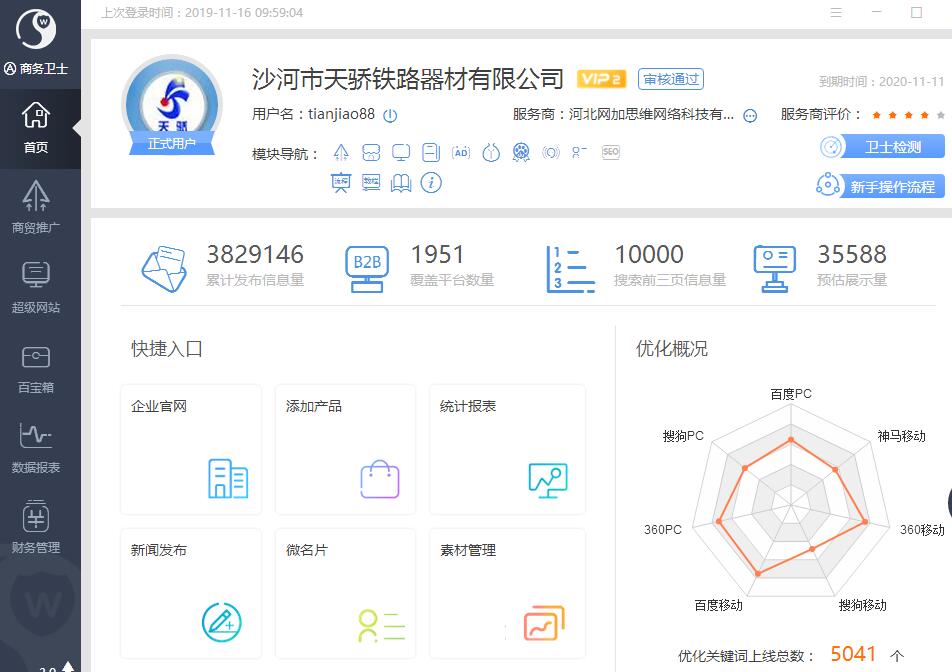Click the display board icon for 预估展示量

click(x=774, y=269)
